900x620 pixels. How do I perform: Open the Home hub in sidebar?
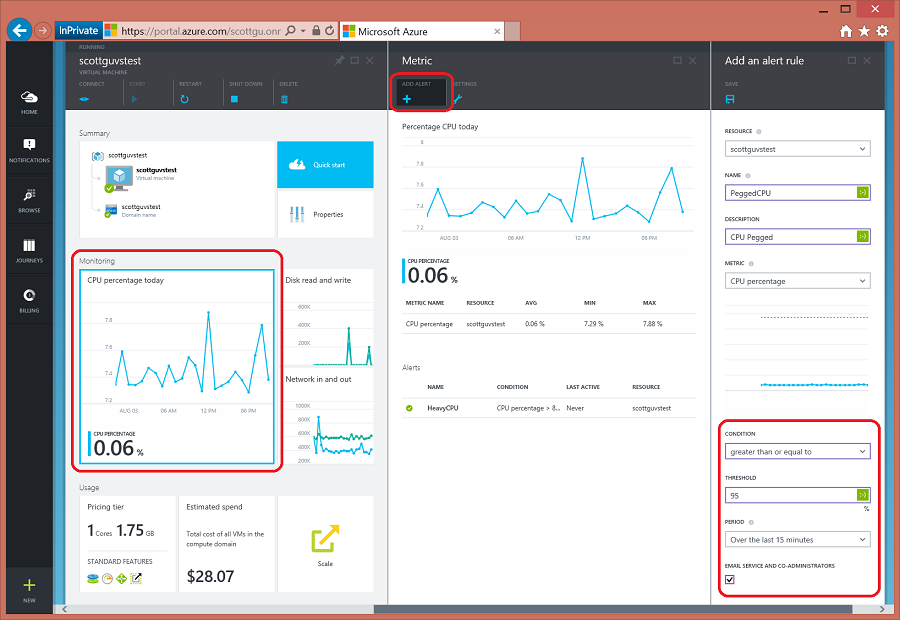pyautogui.click(x=29, y=102)
